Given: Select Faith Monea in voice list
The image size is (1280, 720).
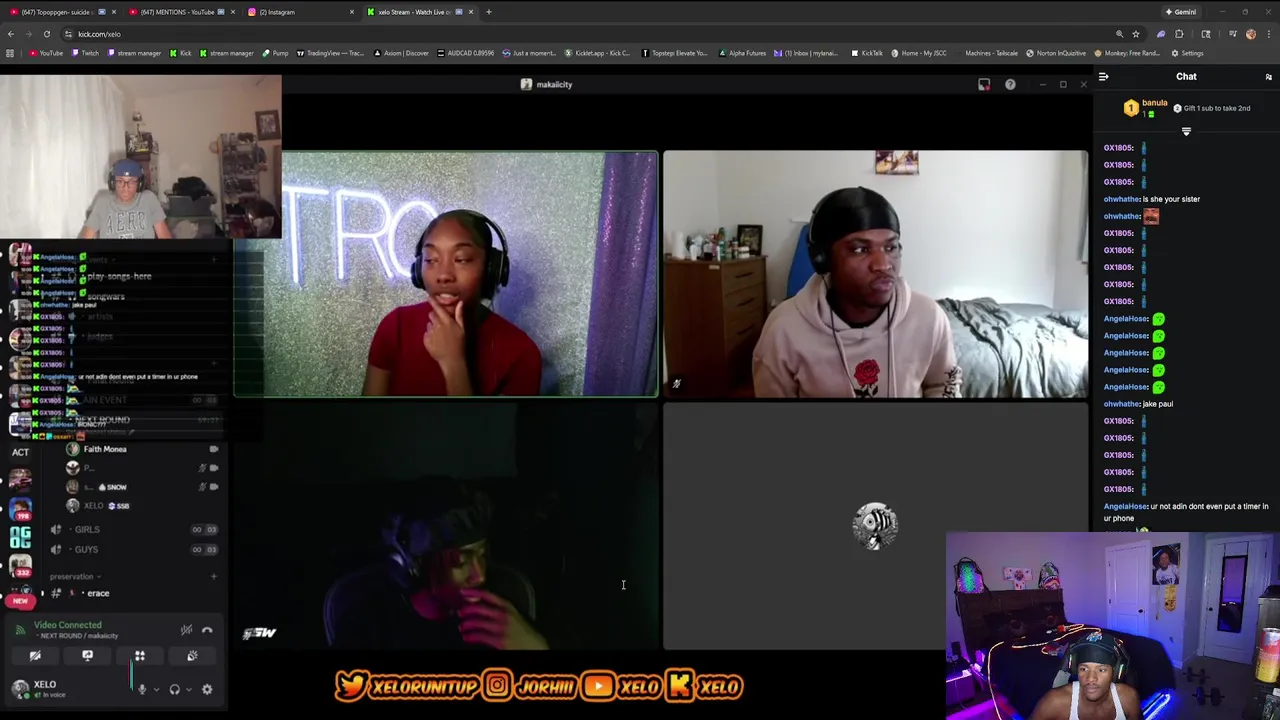Looking at the screenshot, I should 105,449.
